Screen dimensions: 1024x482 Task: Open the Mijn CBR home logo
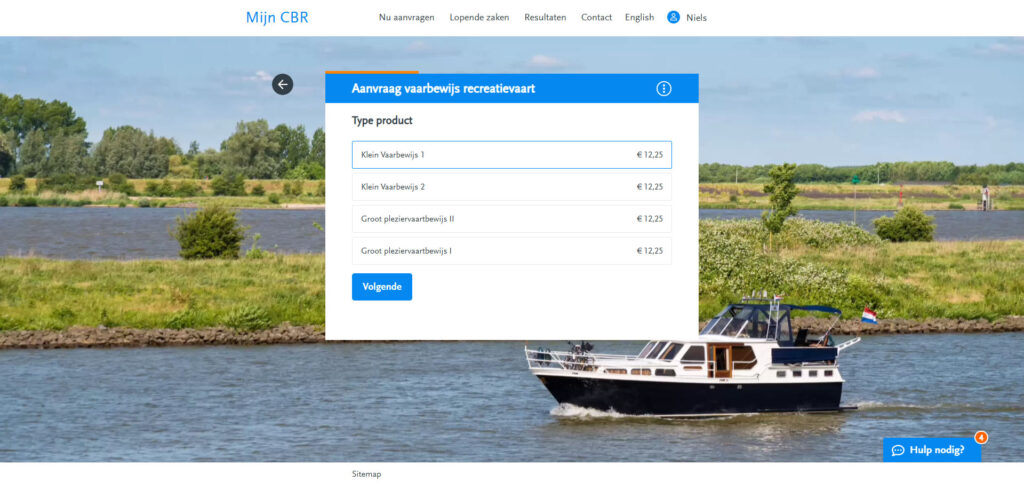(x=277, y=18)
